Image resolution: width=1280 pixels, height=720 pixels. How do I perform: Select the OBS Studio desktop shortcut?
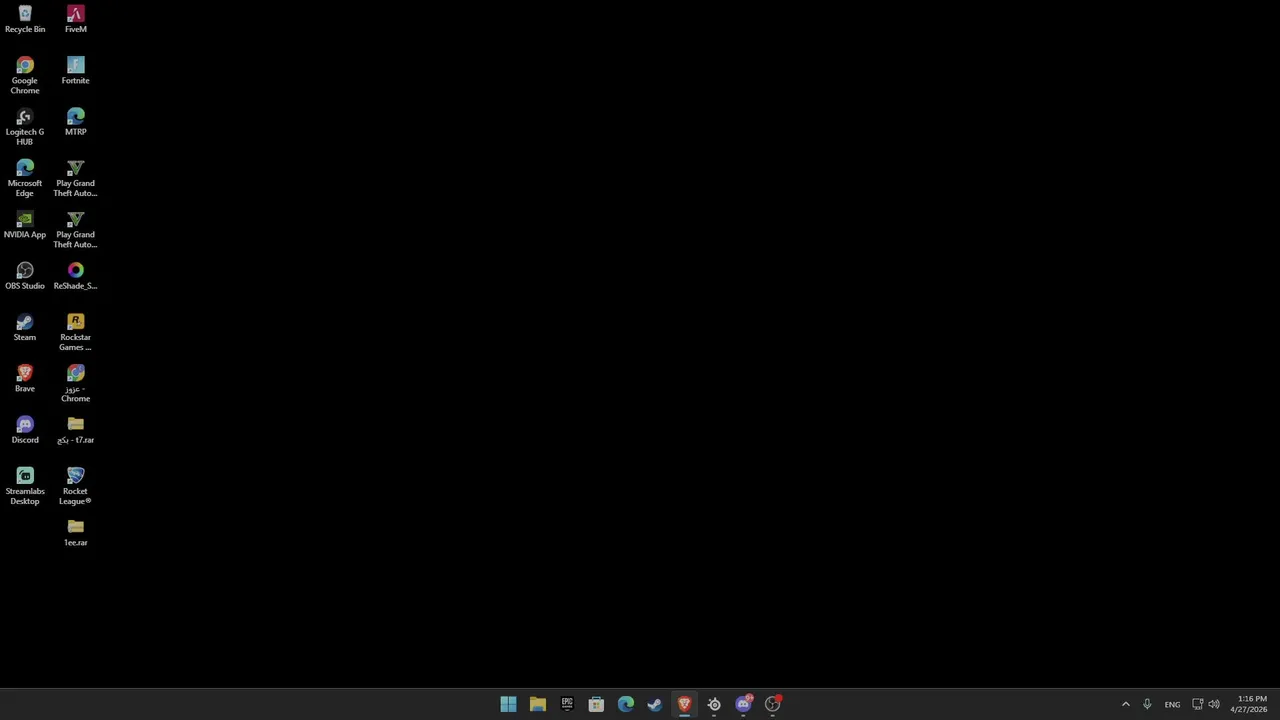click(25, 276)
